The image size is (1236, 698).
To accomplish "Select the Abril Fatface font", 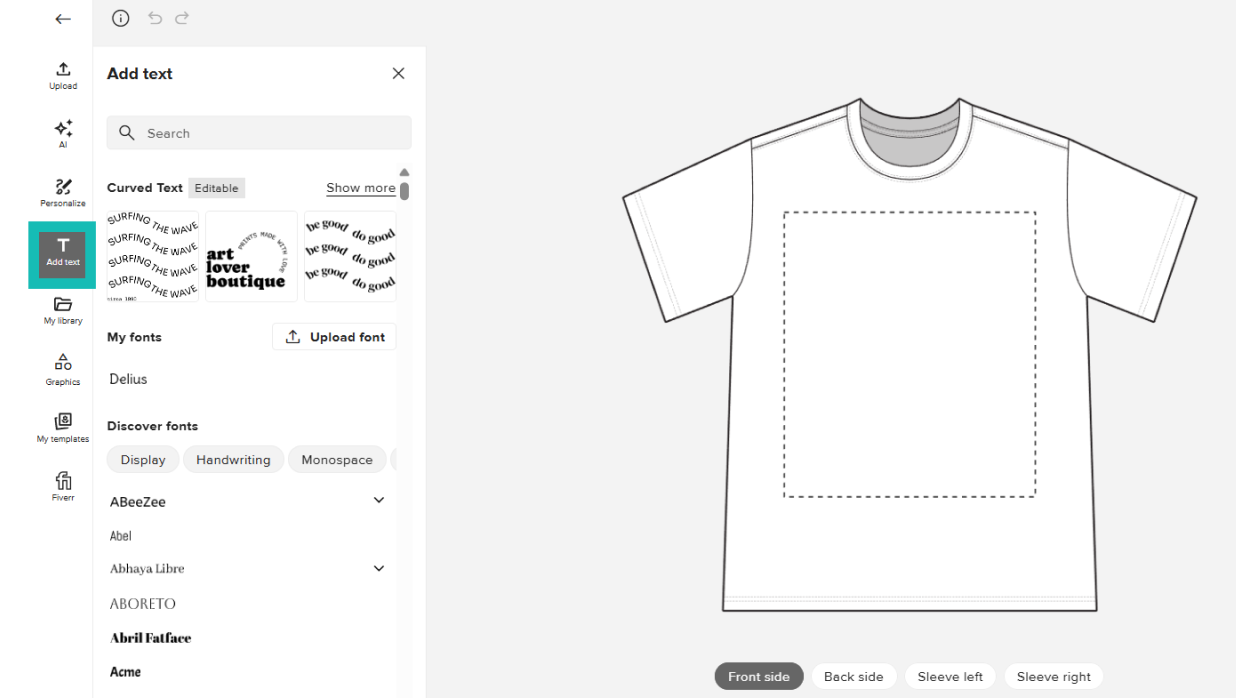I will [x=150, y=638].
